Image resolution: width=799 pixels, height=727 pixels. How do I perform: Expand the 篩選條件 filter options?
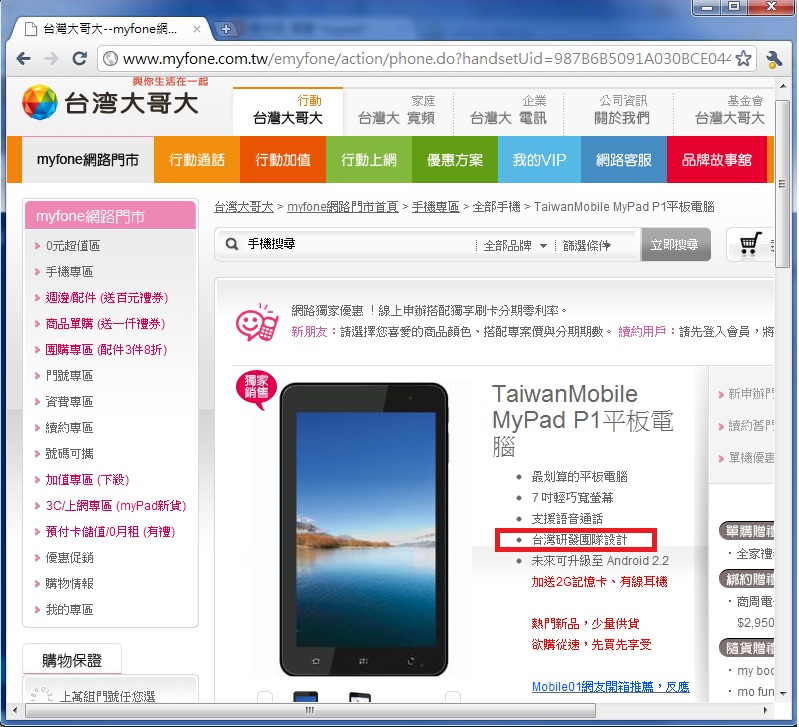click(x=587, y=246)
